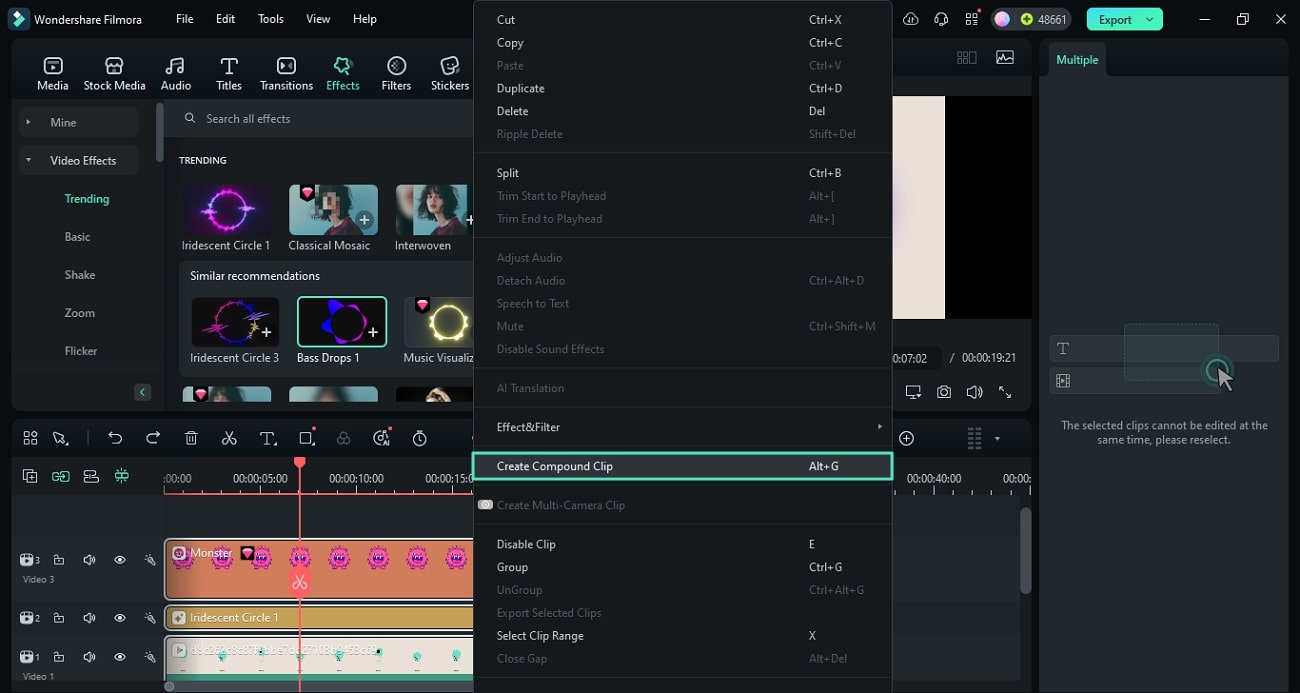The width and height of the screenshot is (1300, 693).
Task: Switch to the Multiple tab
Action: pyautogui.click(x=1077, y=59)
